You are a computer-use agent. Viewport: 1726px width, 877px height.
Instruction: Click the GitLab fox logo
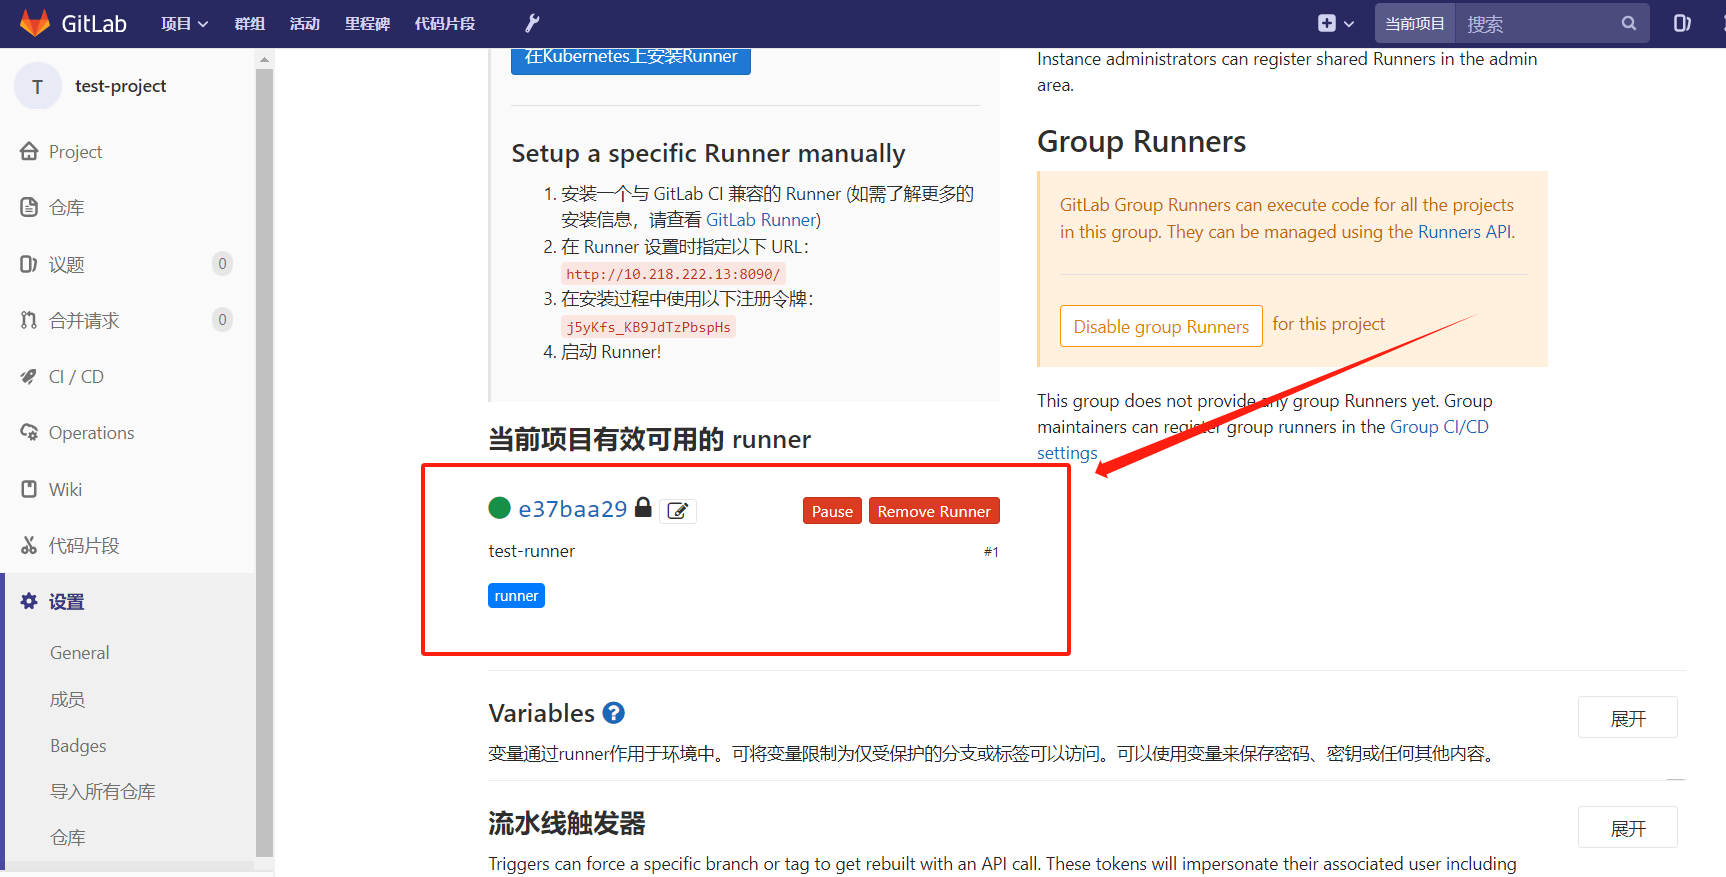click(35, 23)
